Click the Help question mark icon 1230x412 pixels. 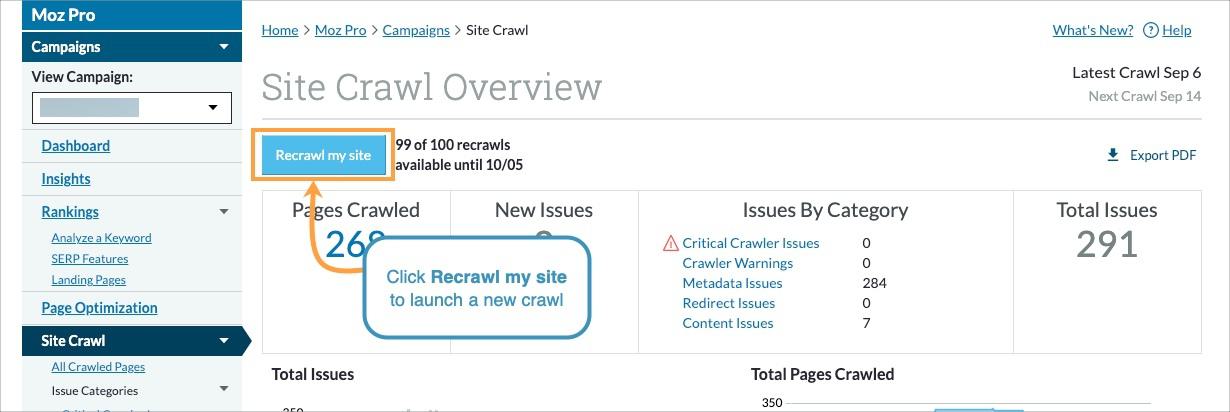(1150, 30)
